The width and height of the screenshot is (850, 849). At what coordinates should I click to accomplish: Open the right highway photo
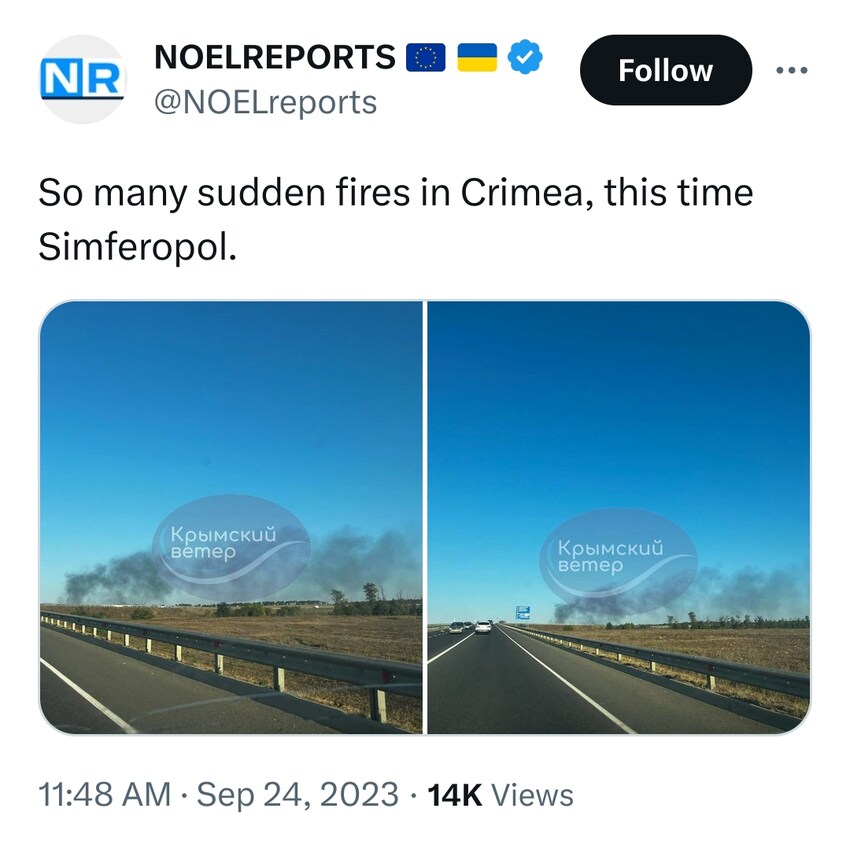(619, 517)
